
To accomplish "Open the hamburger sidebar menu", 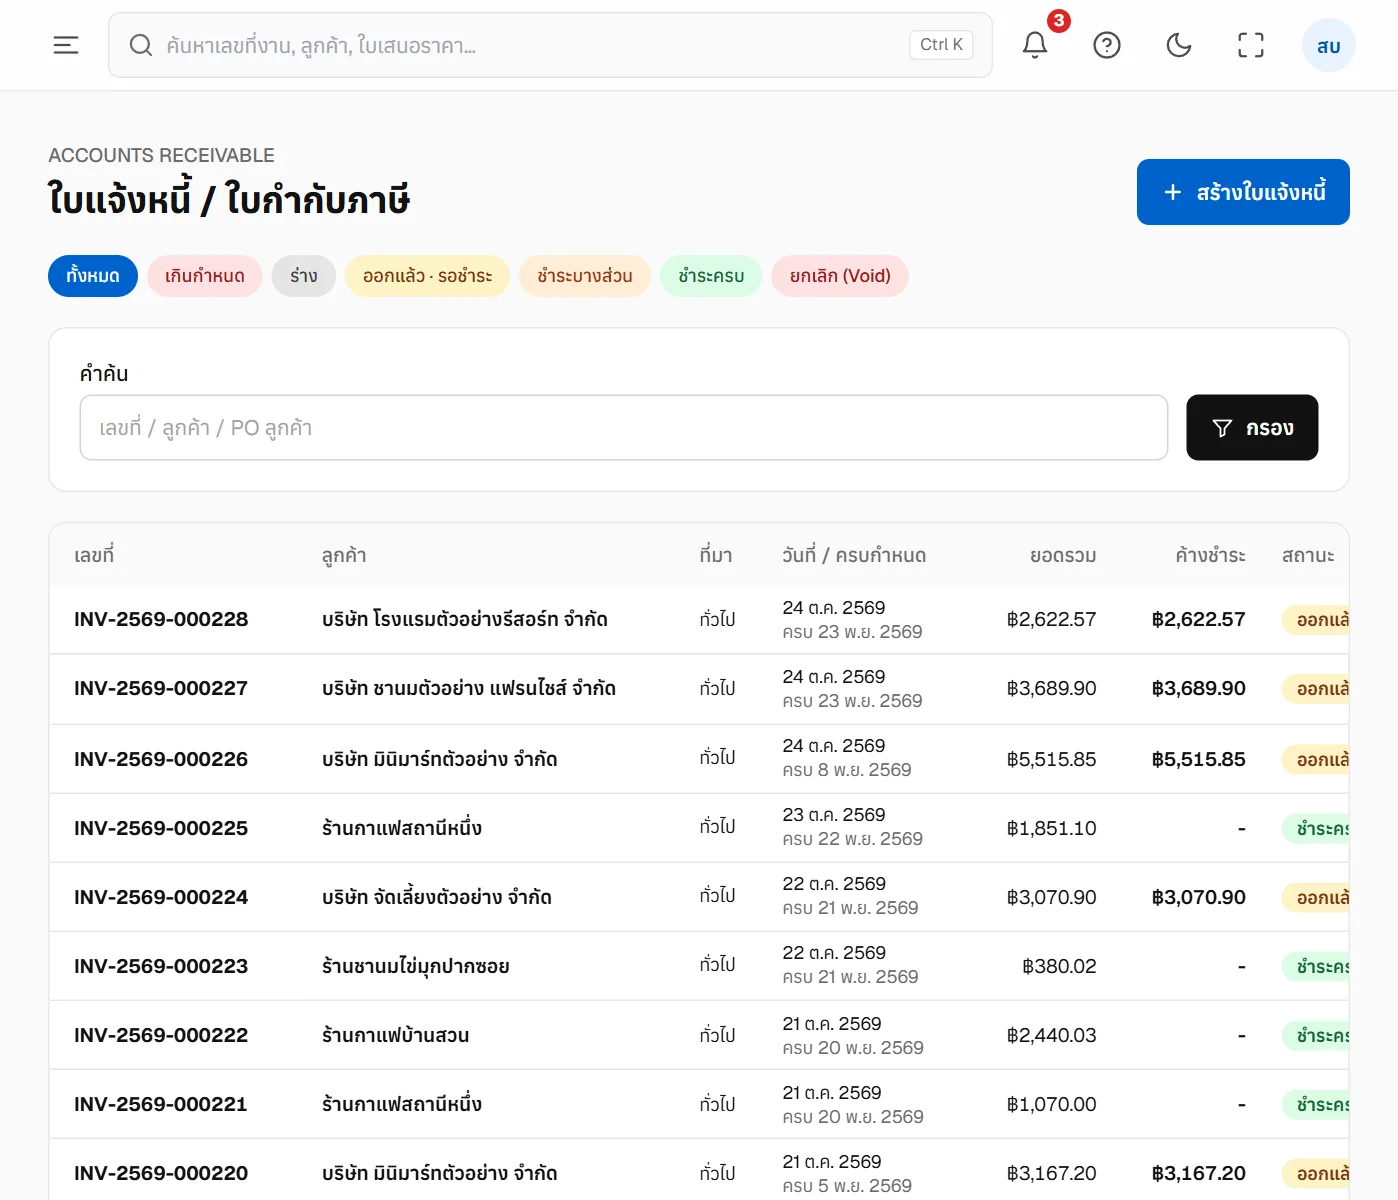I will [66, 45].
